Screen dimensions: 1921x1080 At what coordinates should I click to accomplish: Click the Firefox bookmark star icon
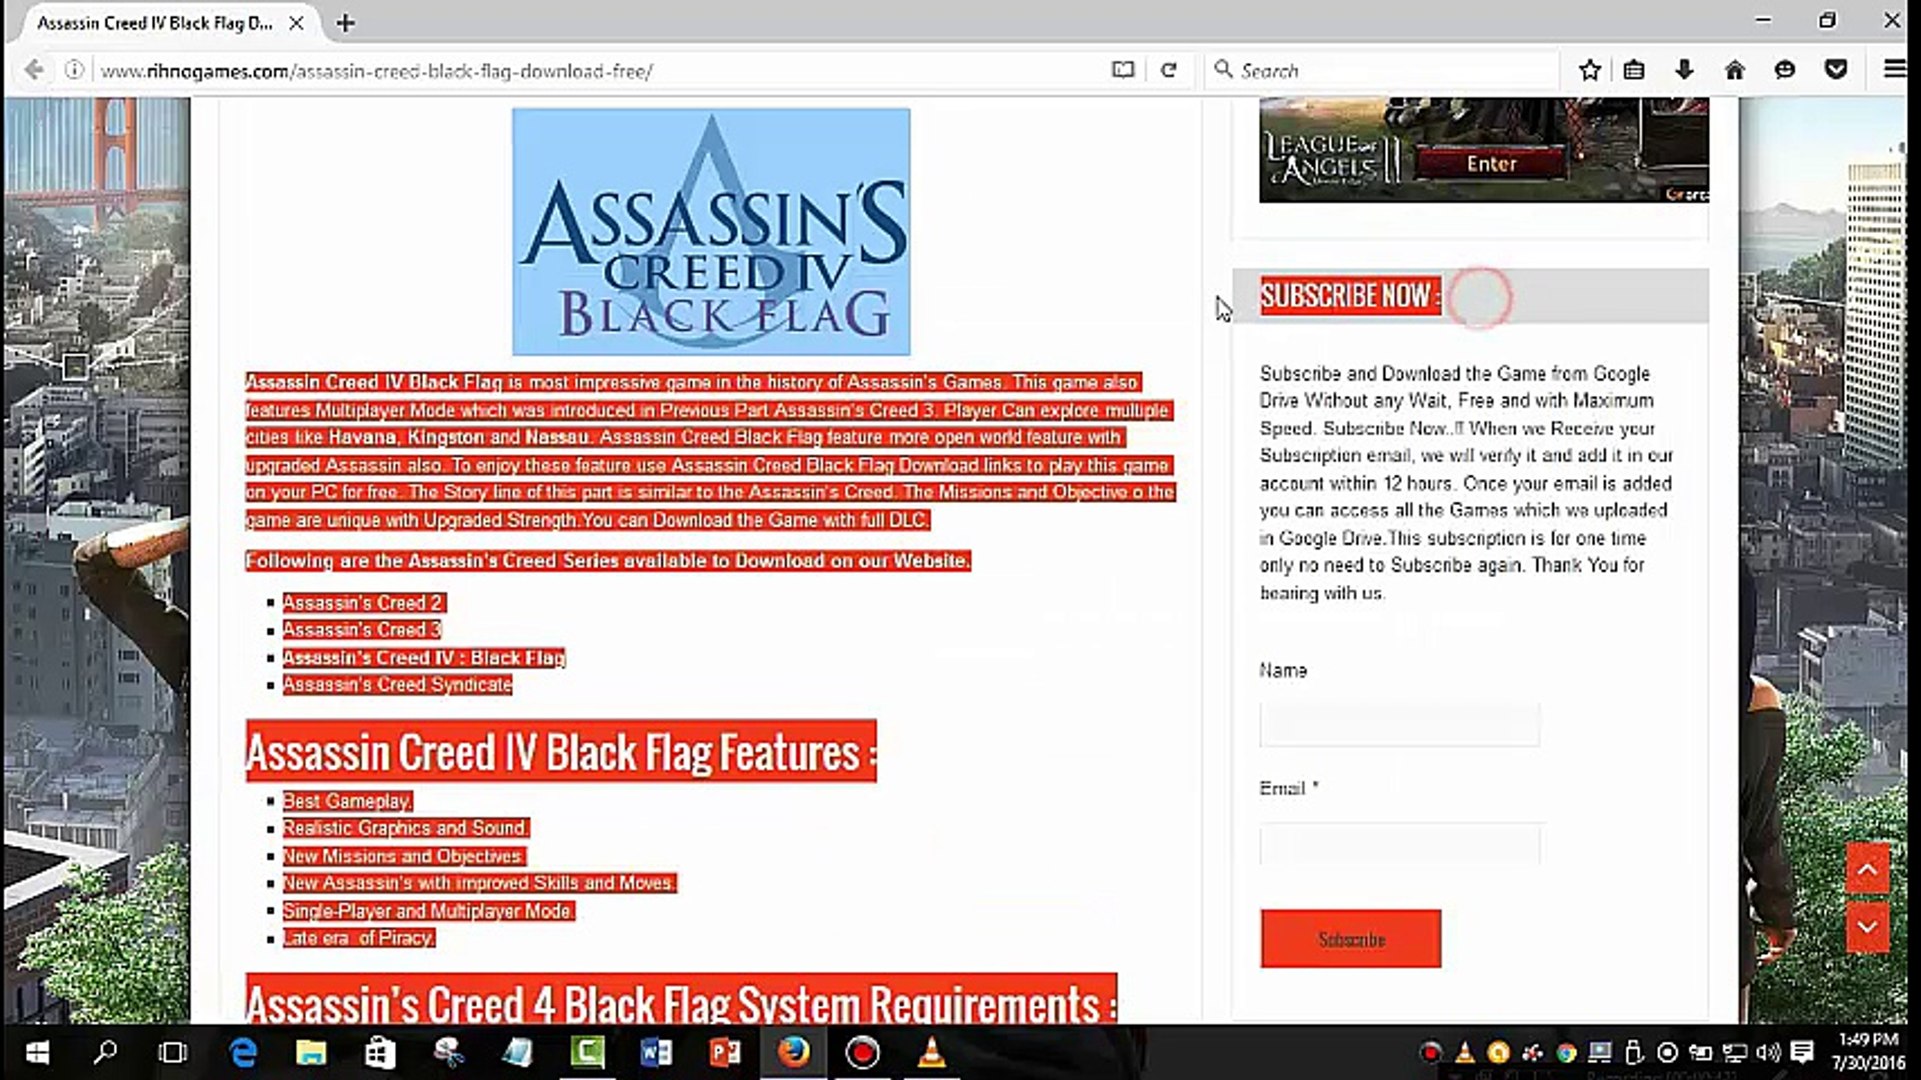(x=1589, y=70)
